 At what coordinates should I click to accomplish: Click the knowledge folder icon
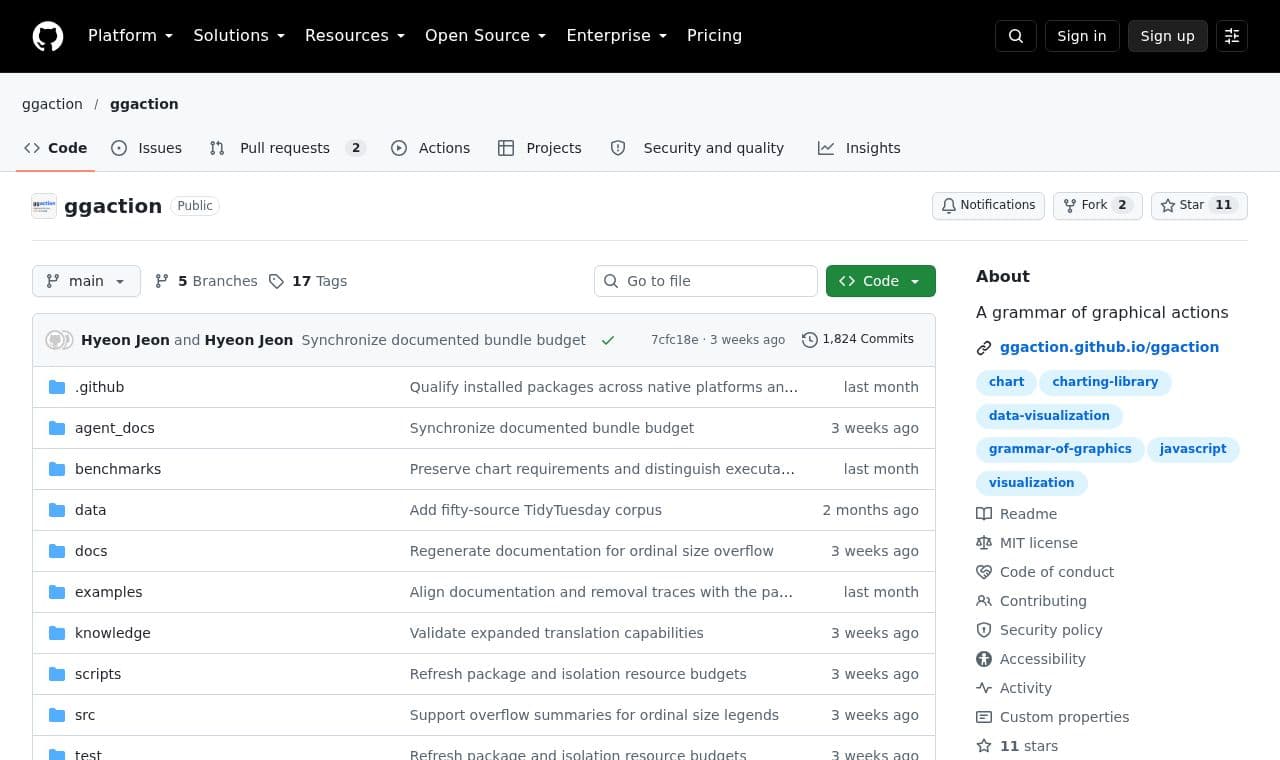[x=57, y=633]
